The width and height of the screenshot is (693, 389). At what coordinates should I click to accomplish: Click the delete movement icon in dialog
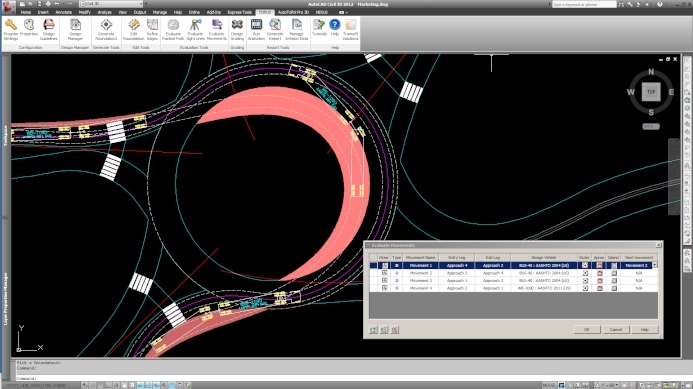pyautogui.click(x=395, y=330)
